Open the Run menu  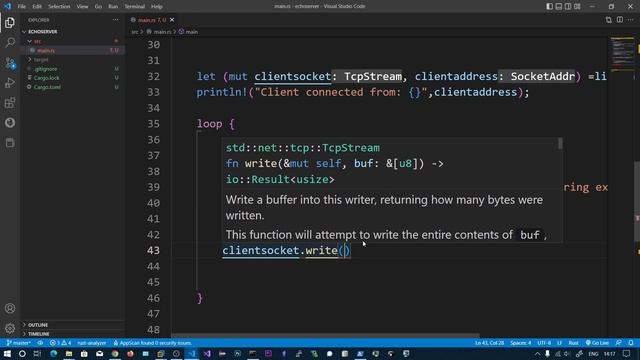click(113, 7)
